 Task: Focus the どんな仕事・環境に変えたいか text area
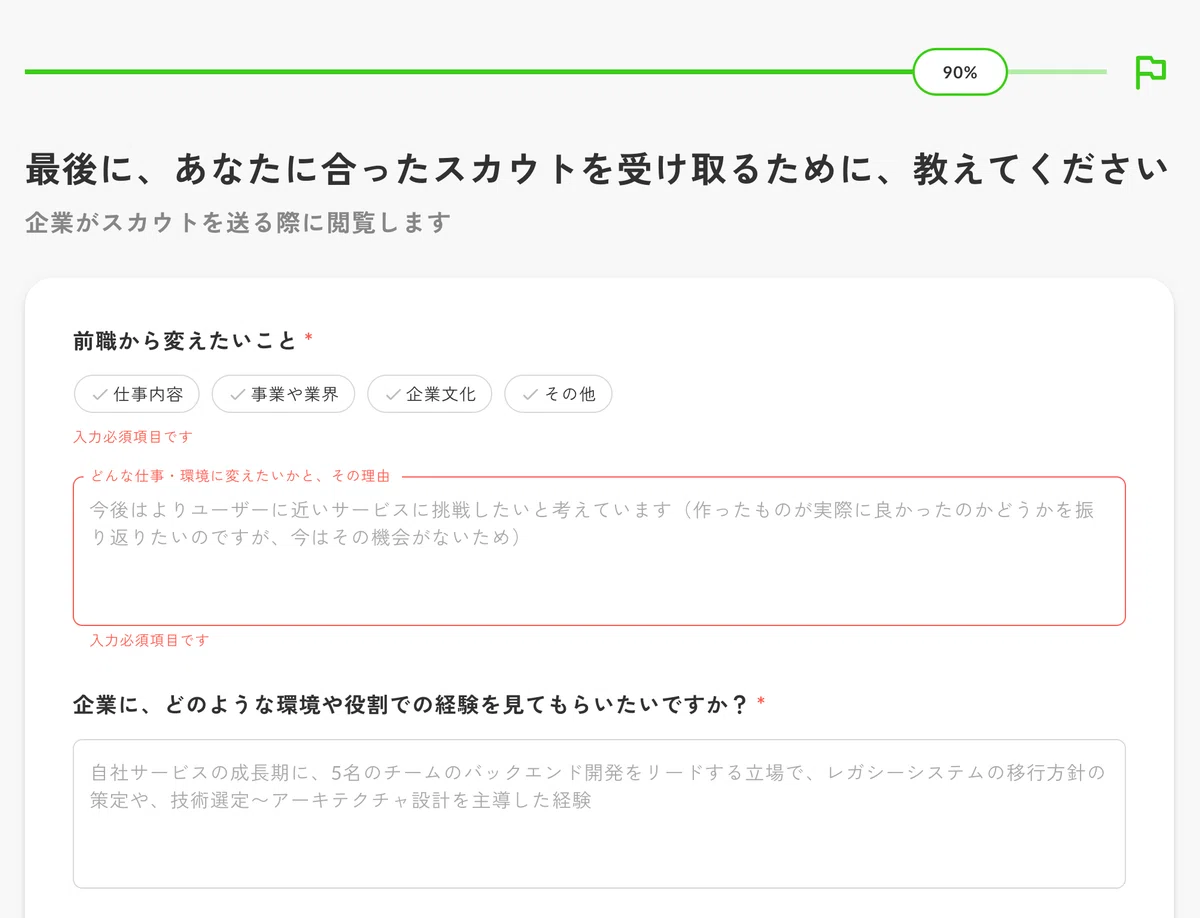click(x=599, y=551)
